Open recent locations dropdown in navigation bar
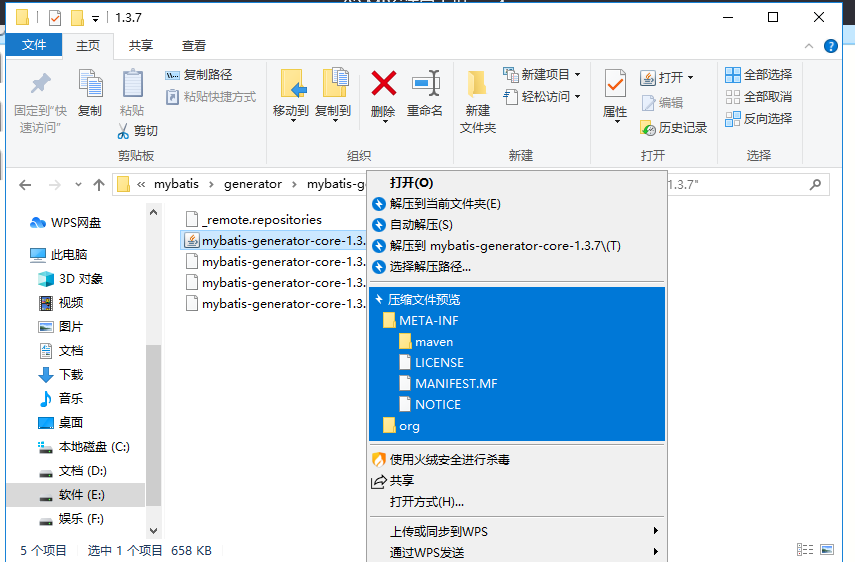Viewport: 855px width, 562px height. coord(79,185)
